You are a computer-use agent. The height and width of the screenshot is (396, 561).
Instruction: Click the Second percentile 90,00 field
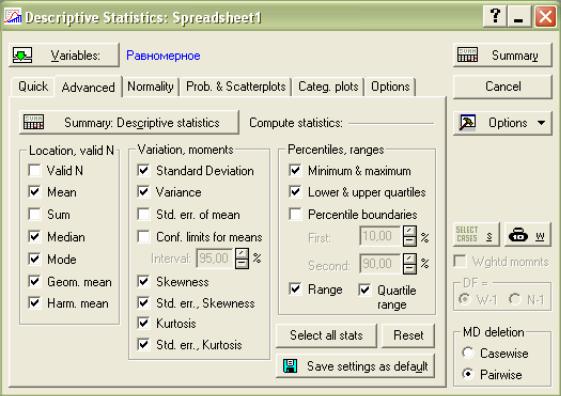[x=380, y=264]
